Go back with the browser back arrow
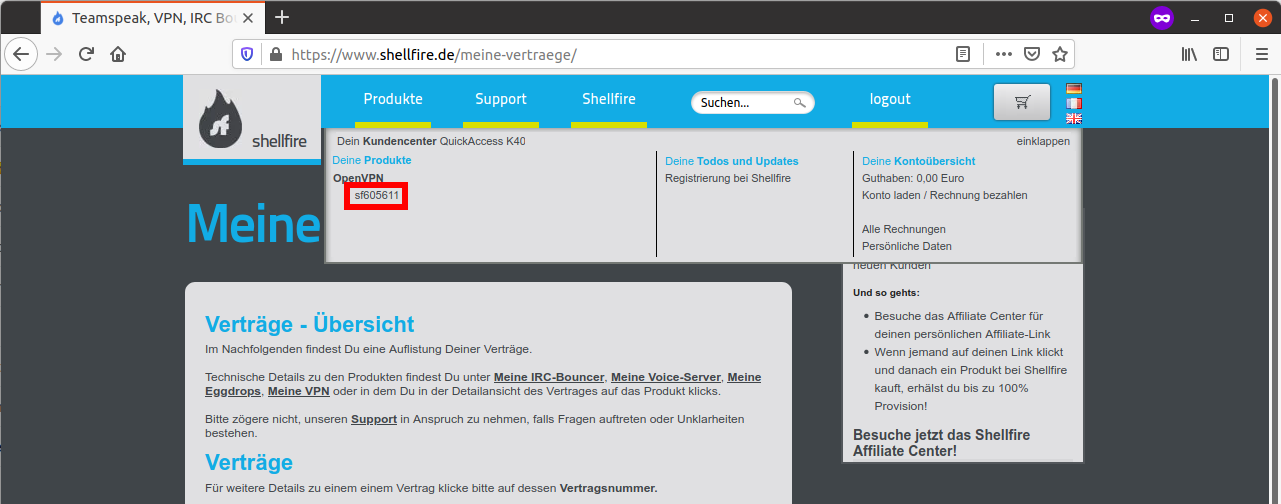Screen dimensions: 1281x504 [21, 54]
